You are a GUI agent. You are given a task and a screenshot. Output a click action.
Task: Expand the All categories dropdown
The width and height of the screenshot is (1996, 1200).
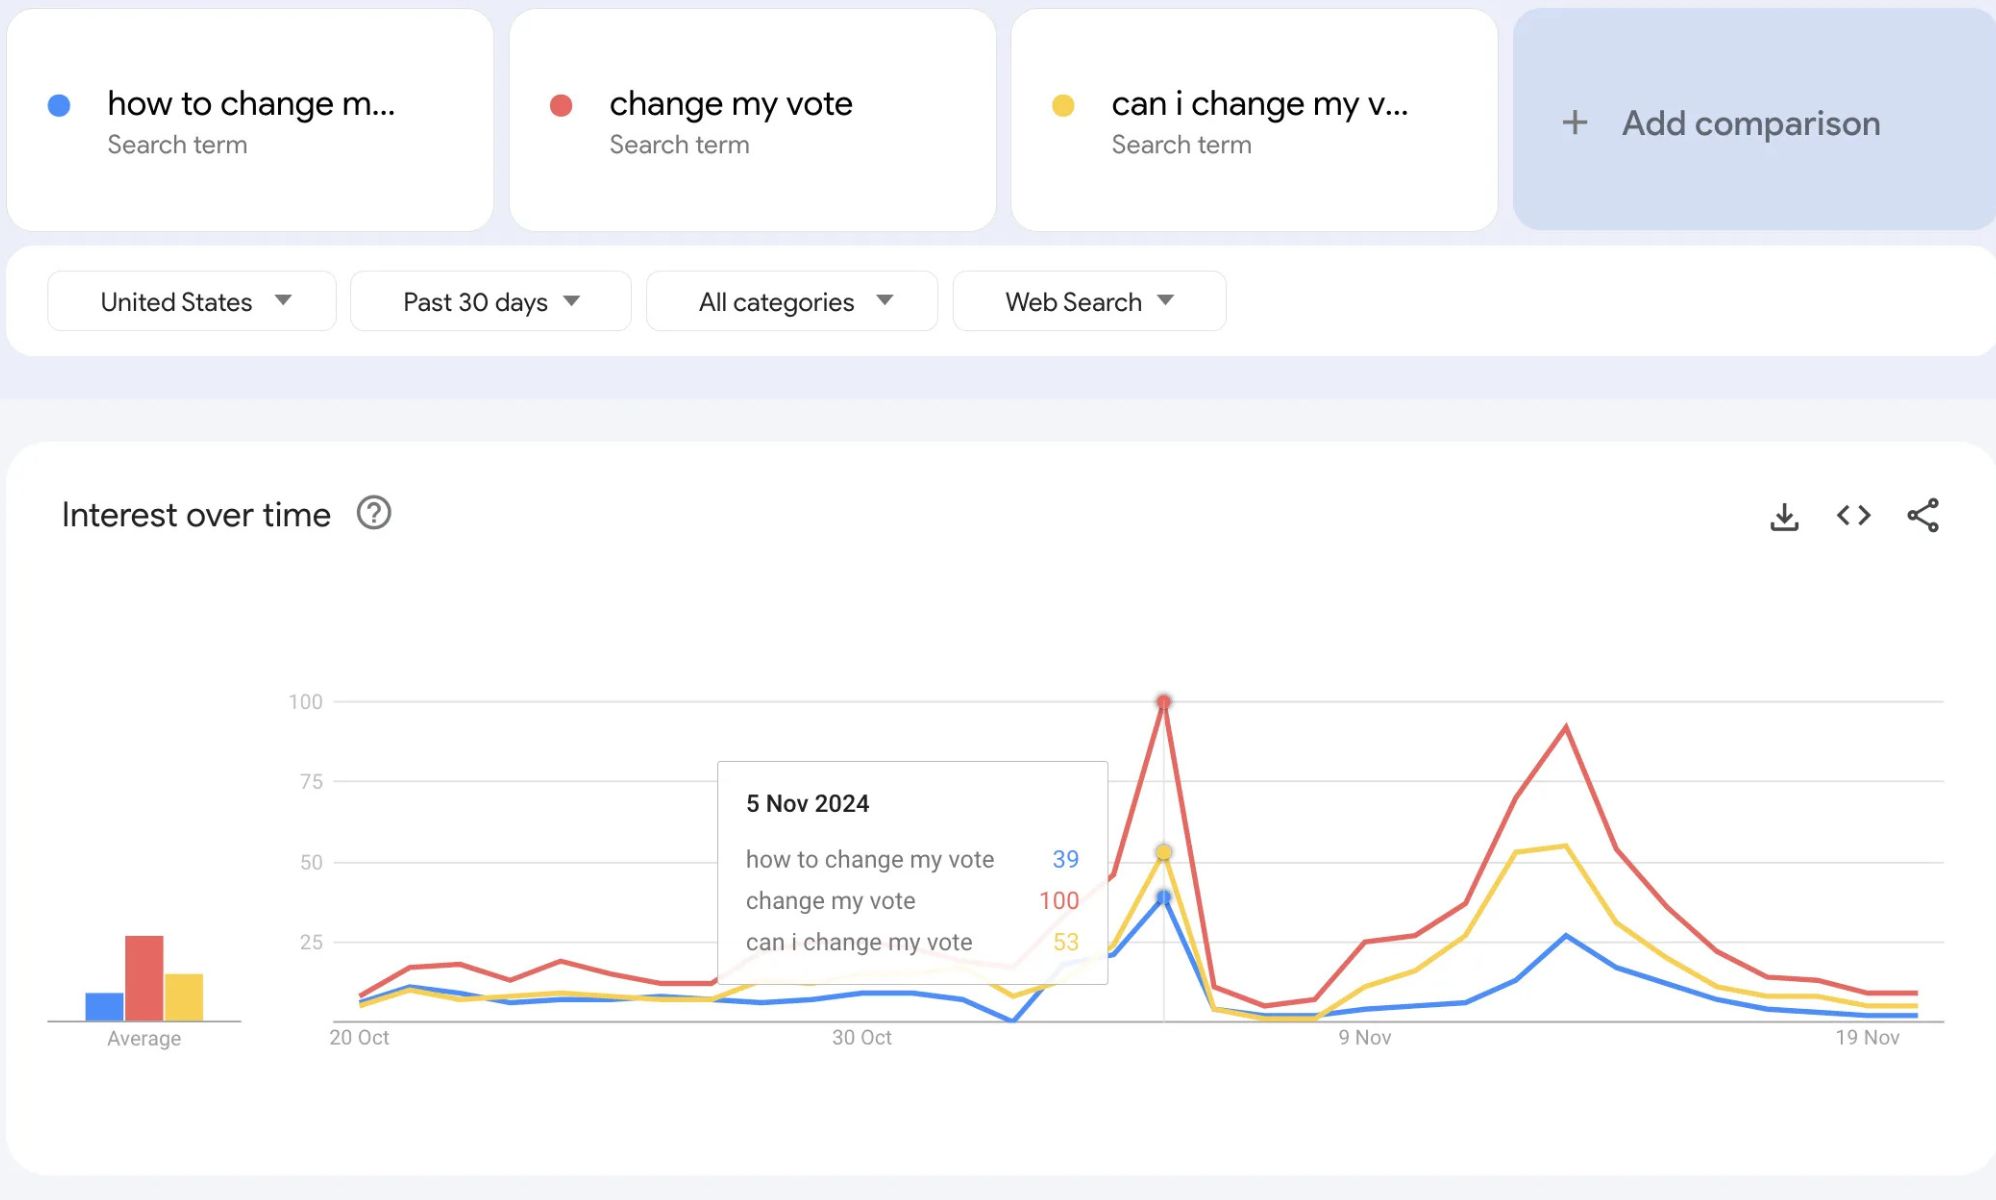click(x=791, y=301)
